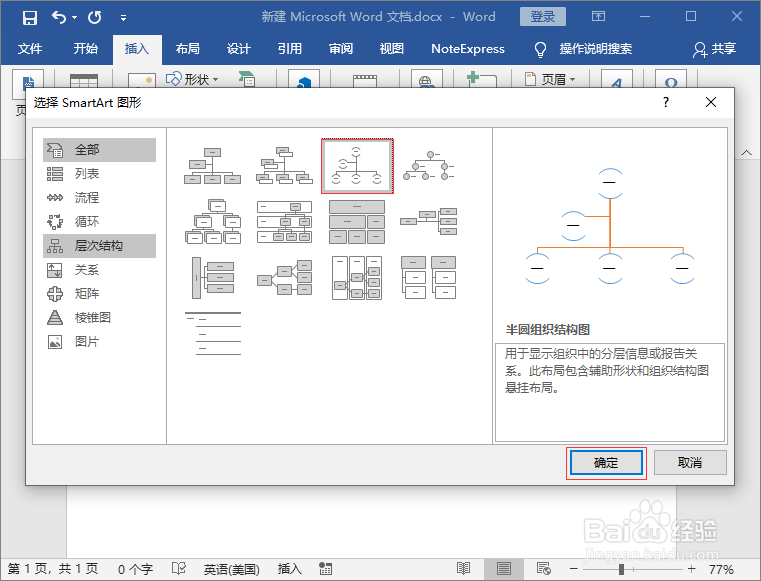Click the 确定 button

[606, 463]
